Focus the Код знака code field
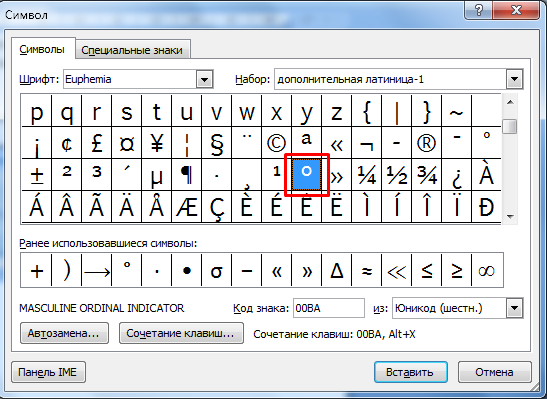The width and height of the screenshot is (547, 399). (329, 308)
